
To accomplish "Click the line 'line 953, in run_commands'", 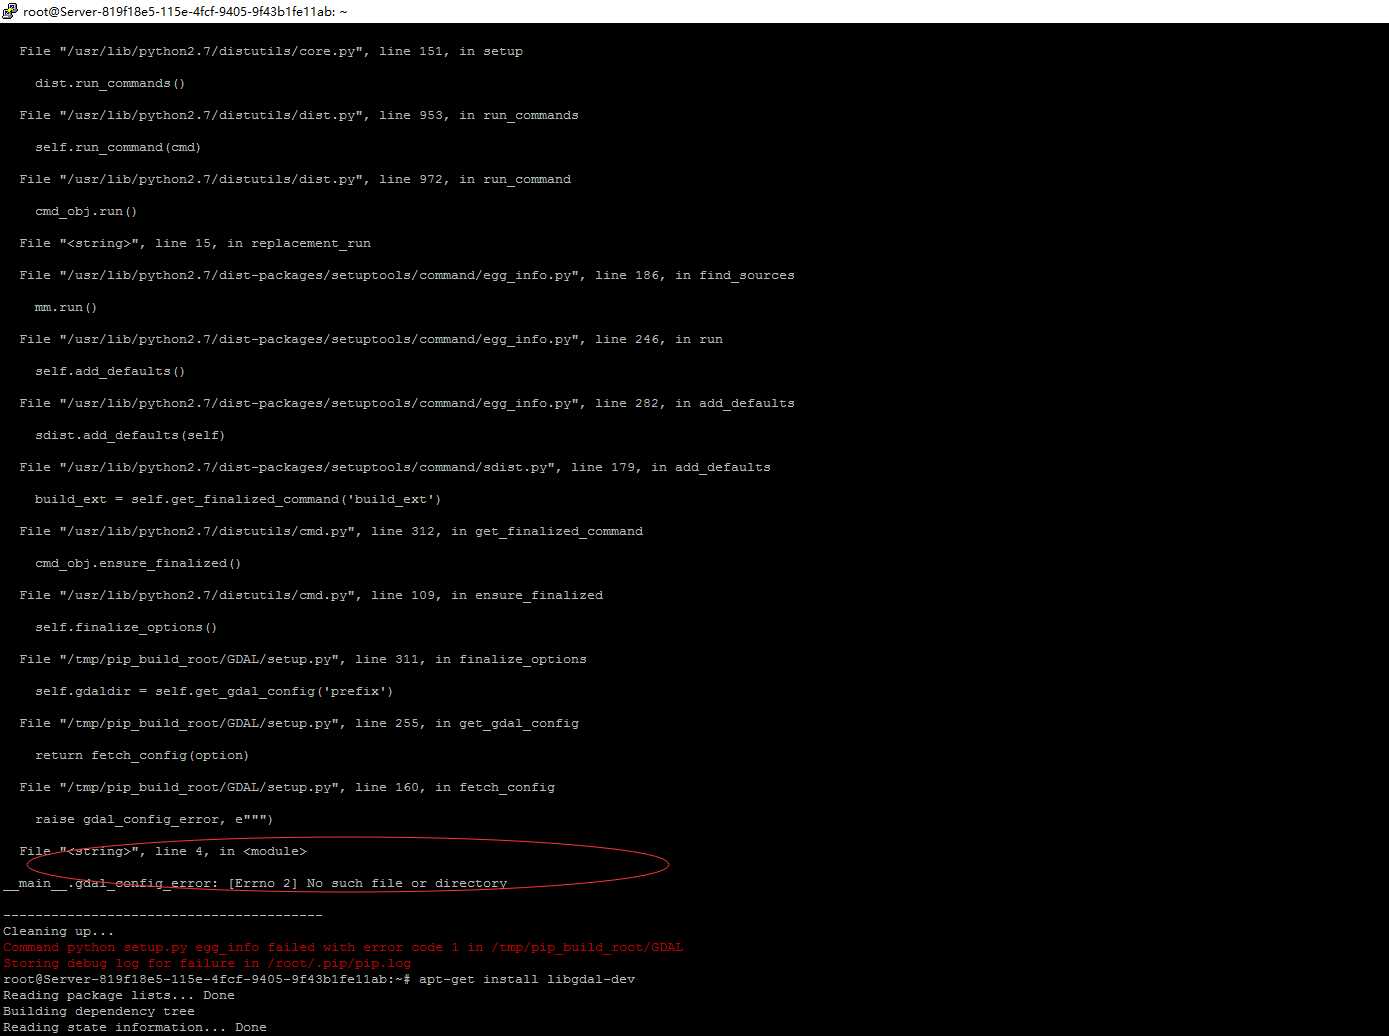I will (299, 115).
